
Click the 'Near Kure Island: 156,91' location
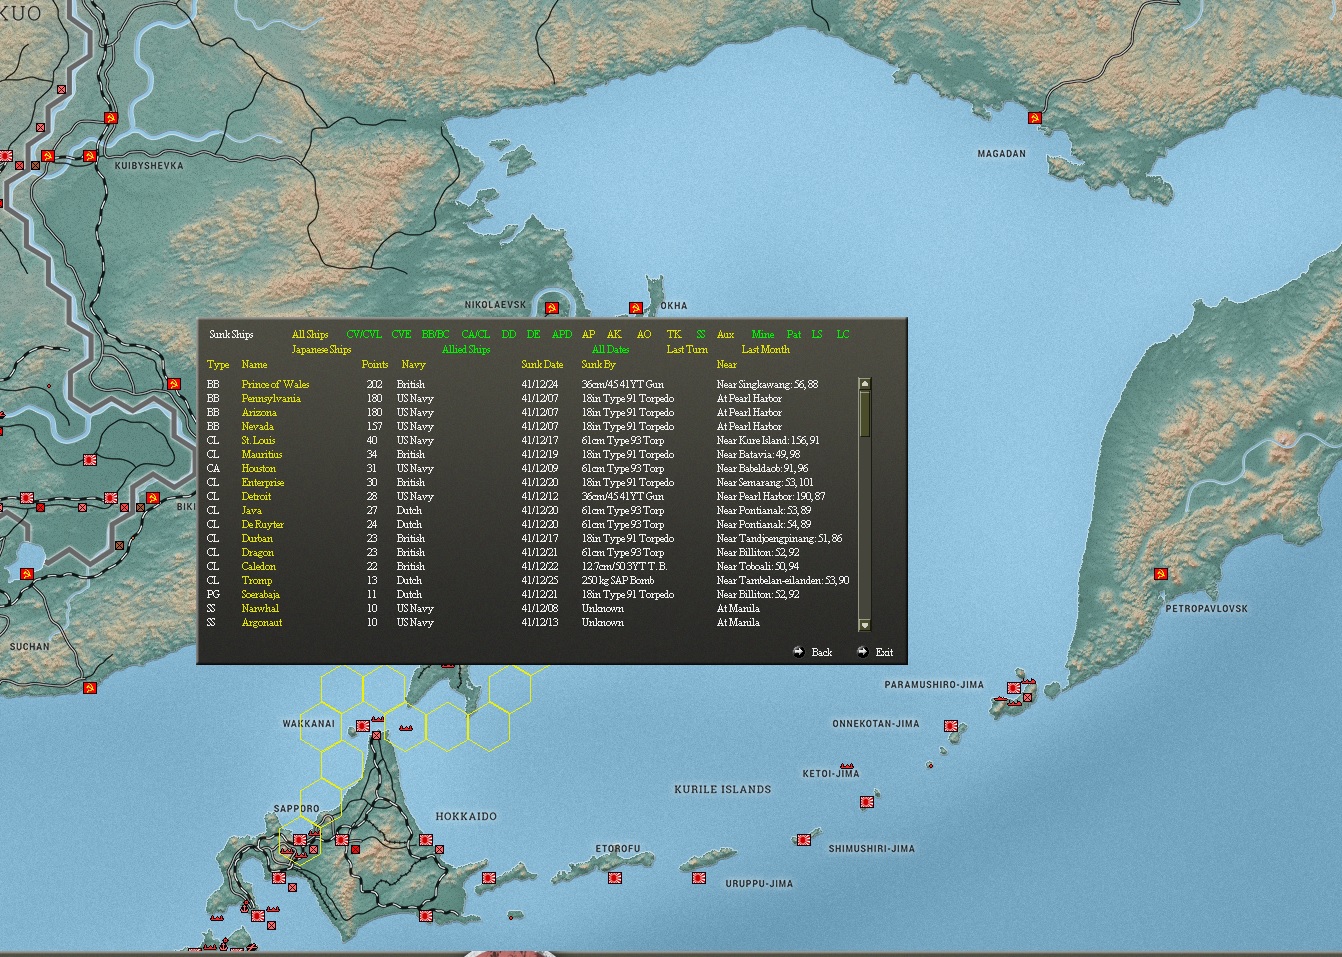pos(768,440)
